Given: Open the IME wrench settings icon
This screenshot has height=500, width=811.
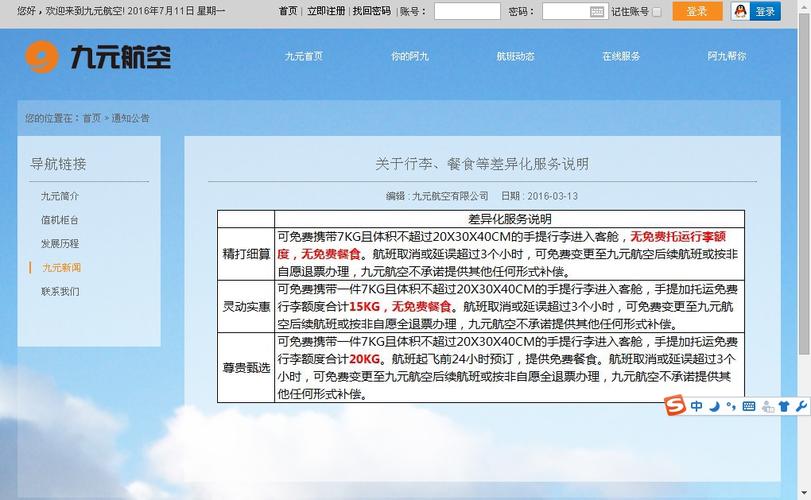Looking at the screenshot, I should coord(801,406).
